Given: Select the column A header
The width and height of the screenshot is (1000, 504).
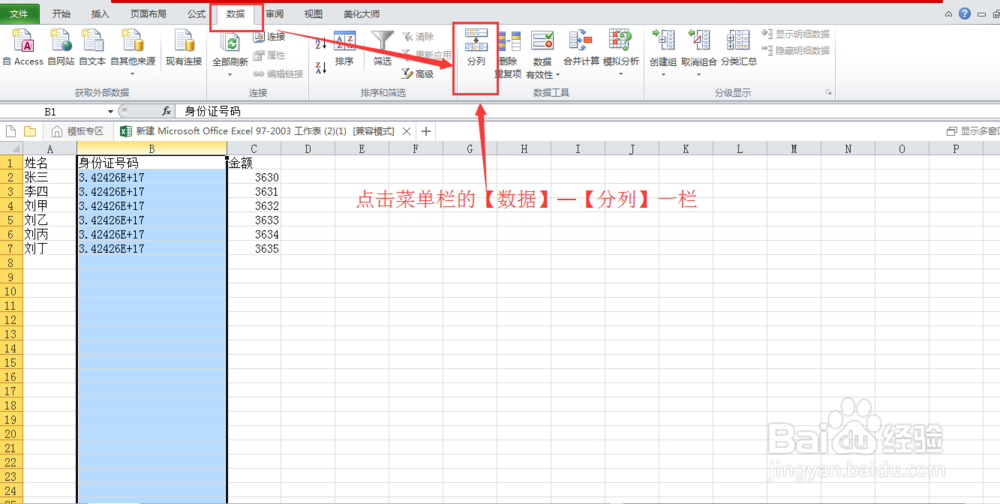Looking at the screenshot, I should [x=50, y=149].
